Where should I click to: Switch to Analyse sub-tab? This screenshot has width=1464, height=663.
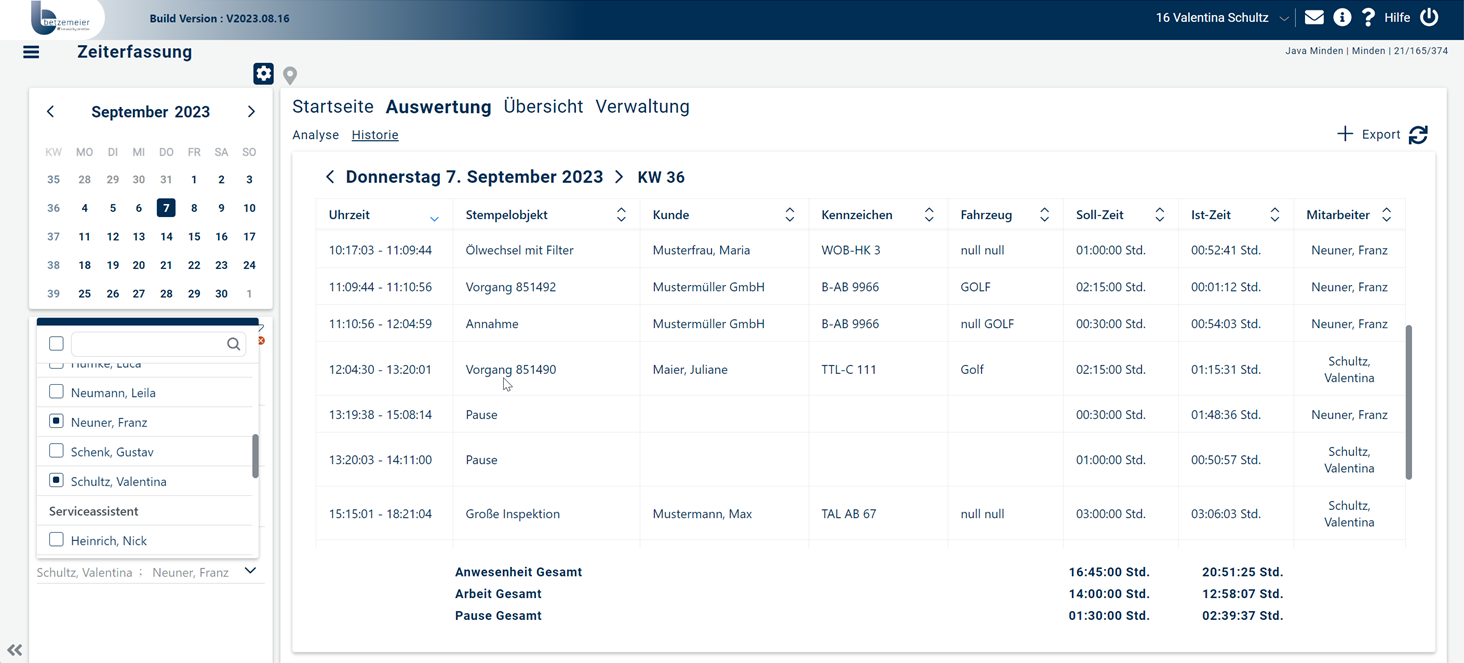315,135
